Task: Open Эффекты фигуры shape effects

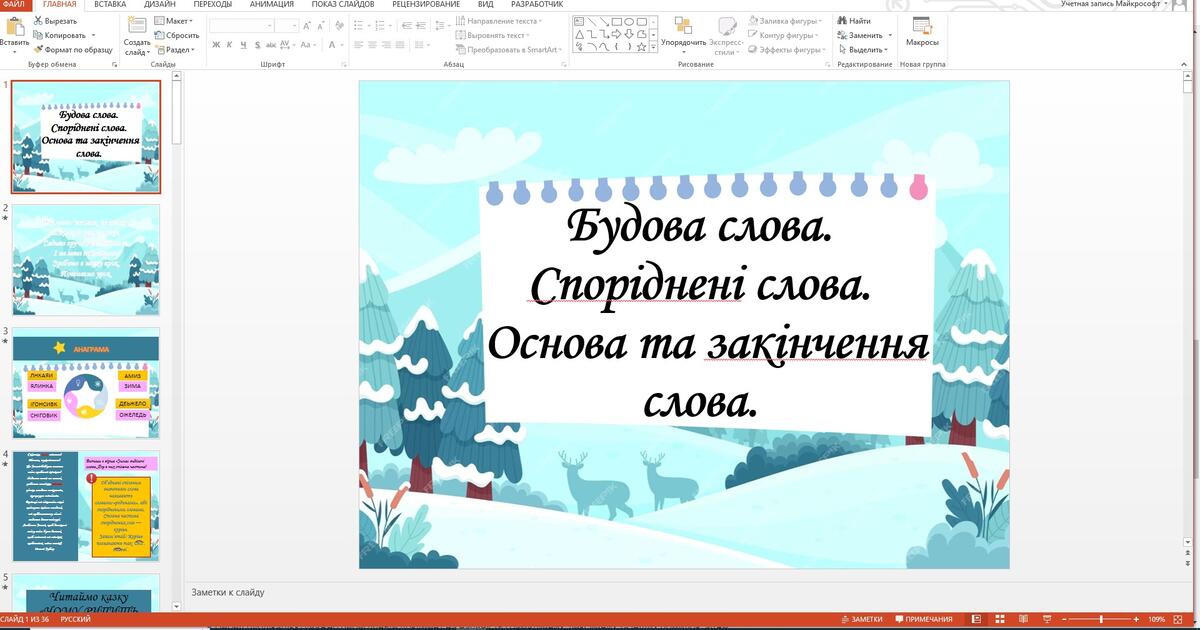Action: 786,50
